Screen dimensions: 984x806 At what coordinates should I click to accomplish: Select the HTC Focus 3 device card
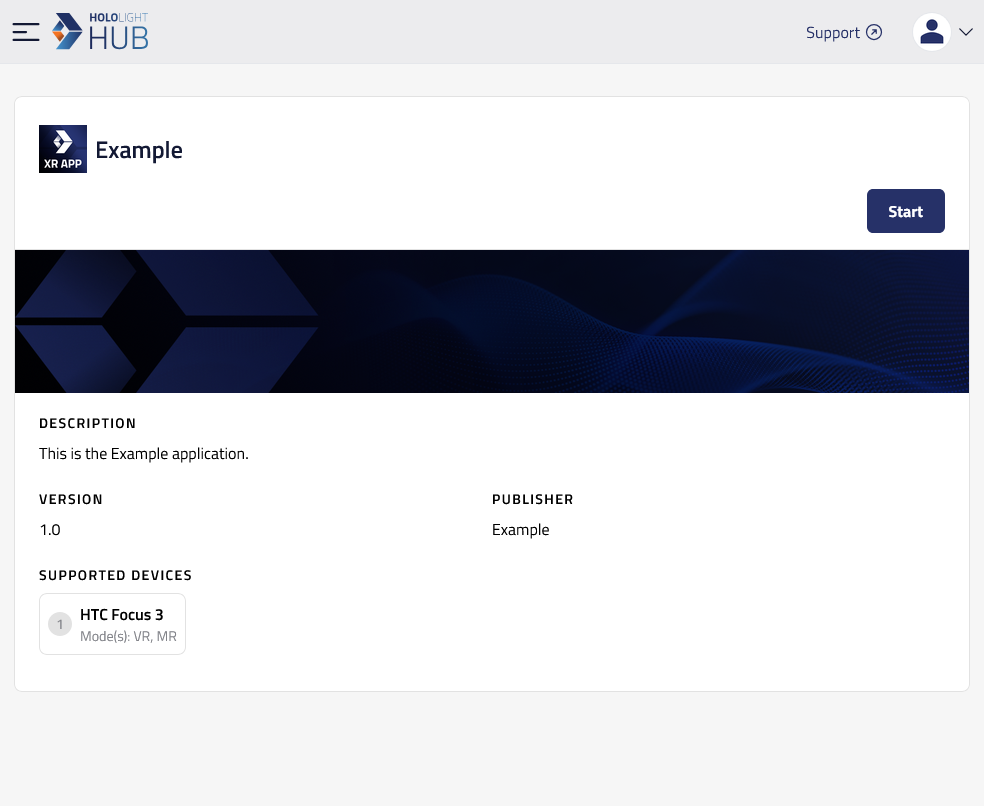[x=112, y=624]
